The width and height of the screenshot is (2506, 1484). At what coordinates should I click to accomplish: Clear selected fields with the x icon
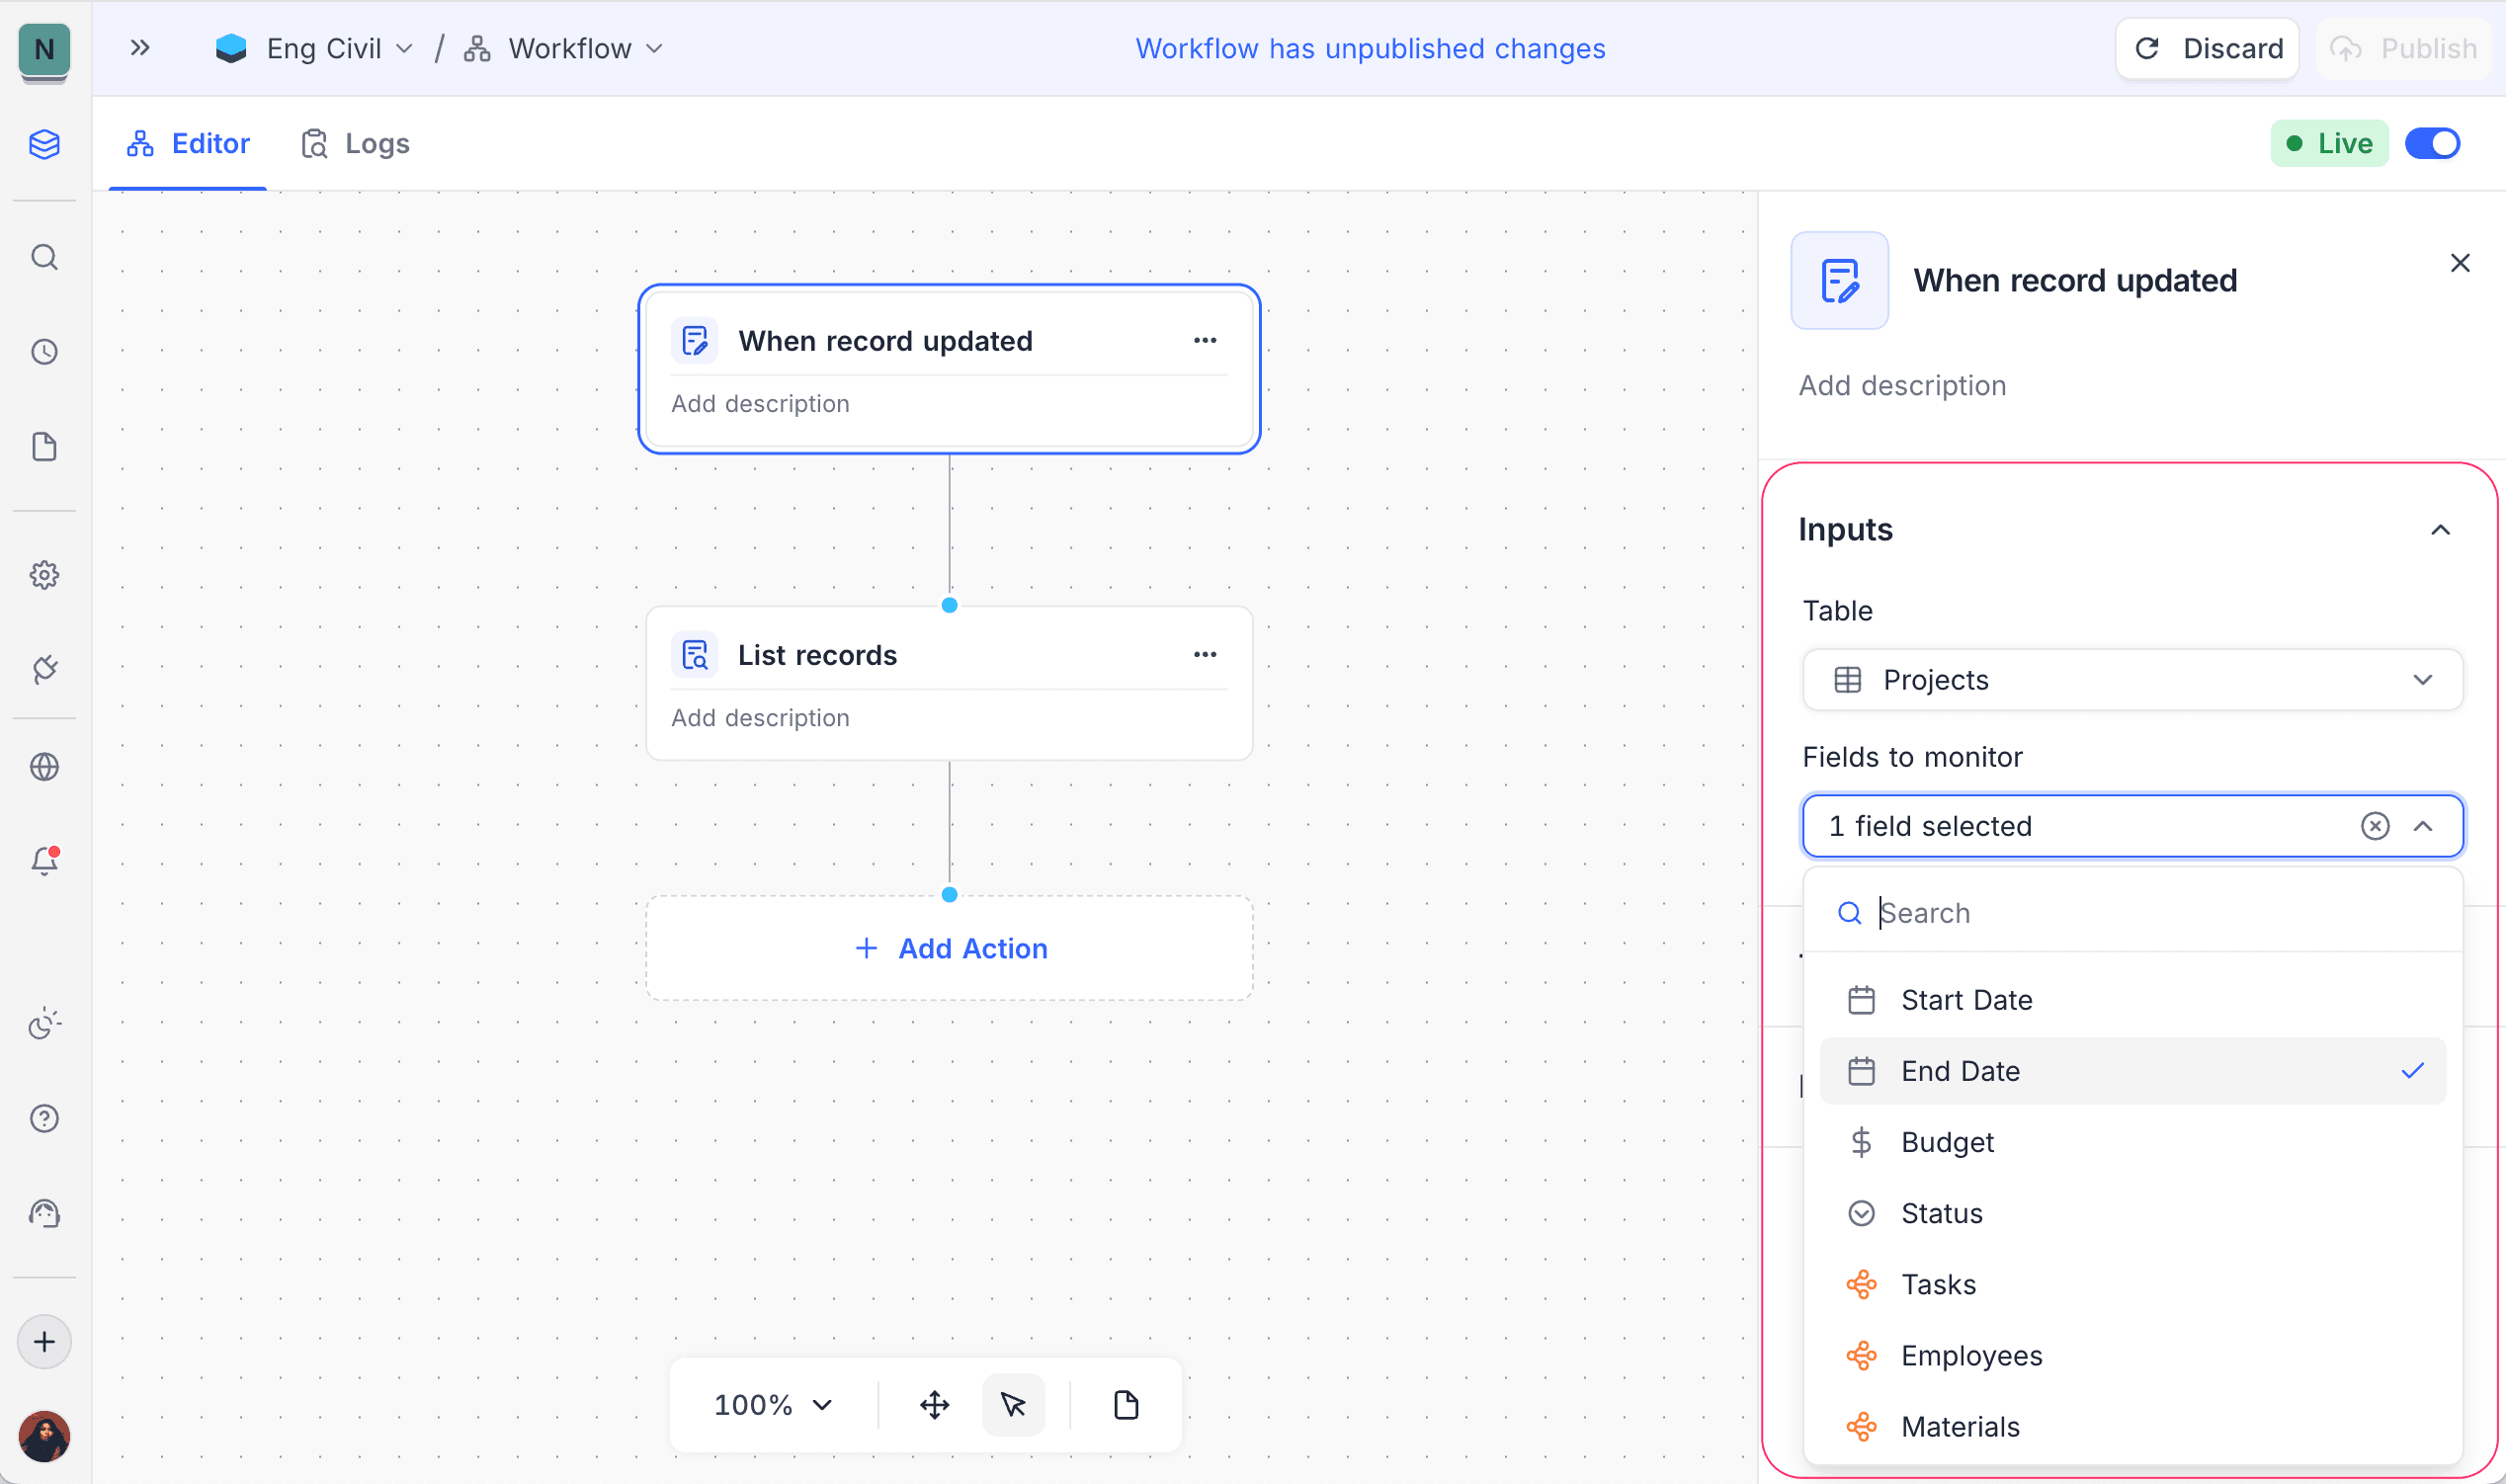click(x=2375, y=826)
